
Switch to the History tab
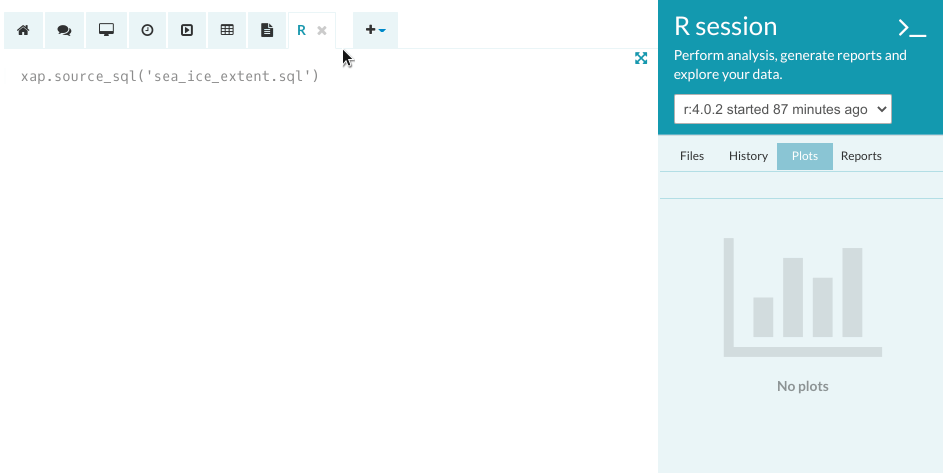[x=748, y=156]
